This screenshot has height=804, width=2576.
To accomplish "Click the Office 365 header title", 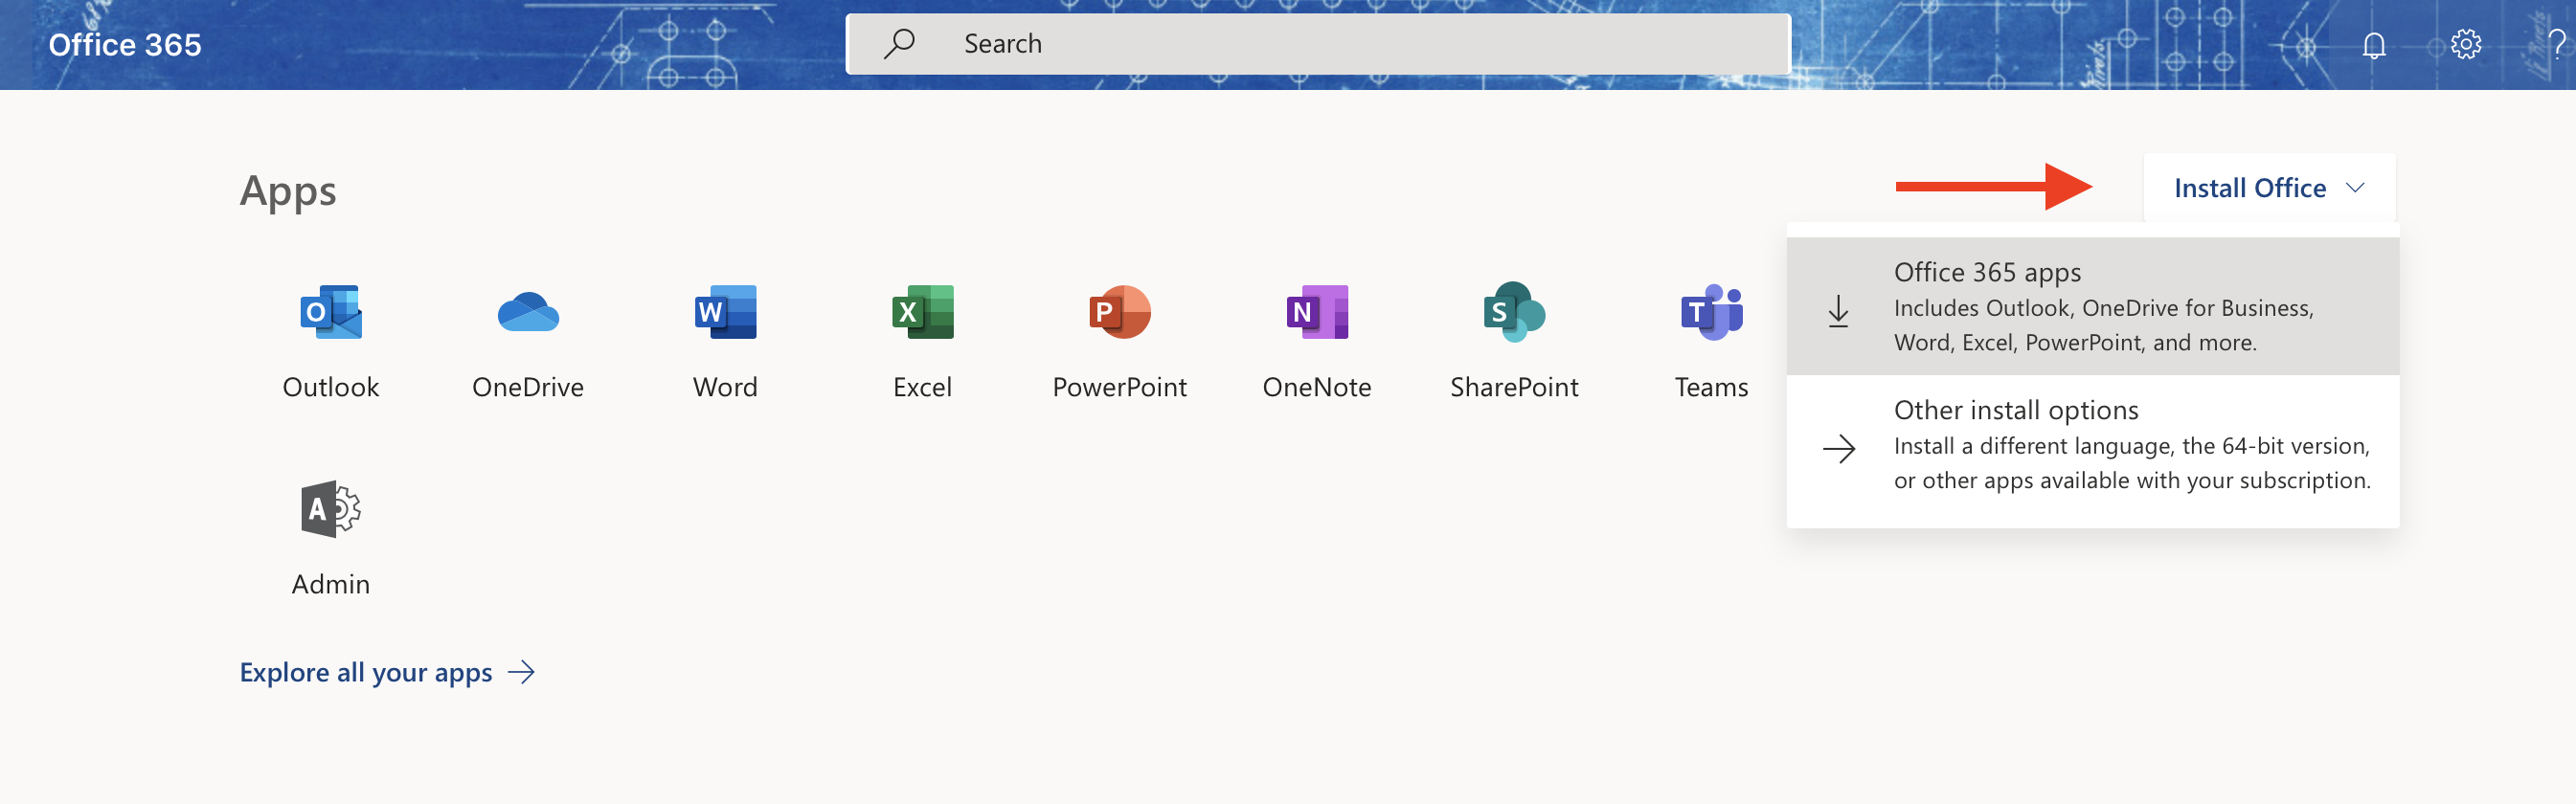I will click(125, 45).
